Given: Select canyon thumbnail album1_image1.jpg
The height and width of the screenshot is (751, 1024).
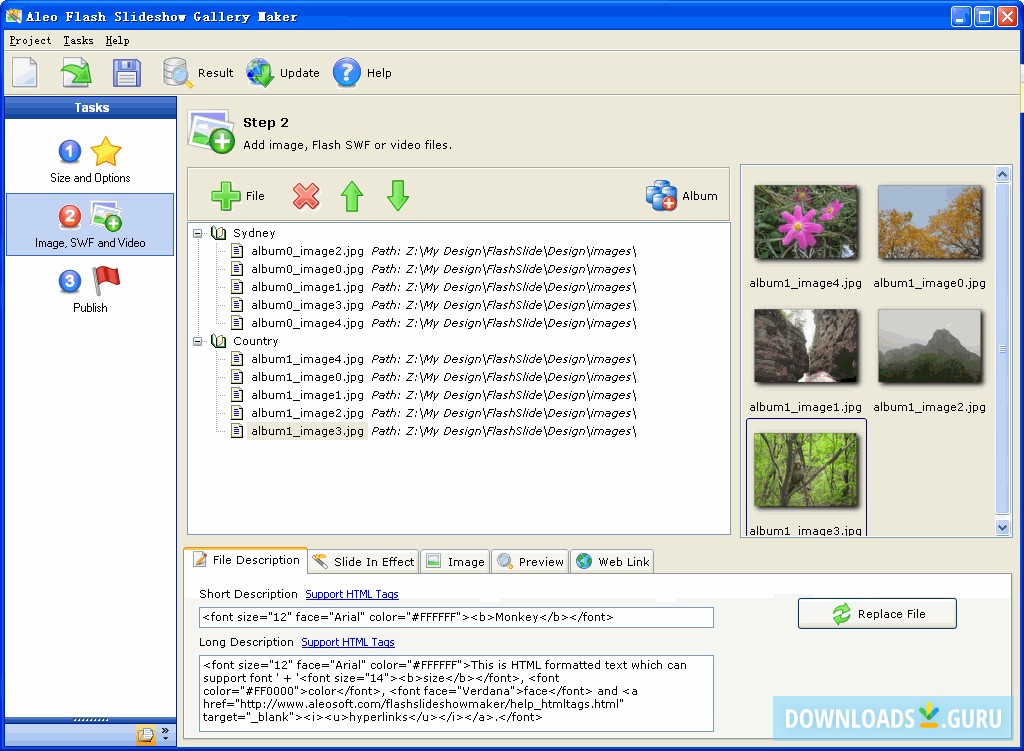Looking at the screenshot, I should [x=806, y=346].
